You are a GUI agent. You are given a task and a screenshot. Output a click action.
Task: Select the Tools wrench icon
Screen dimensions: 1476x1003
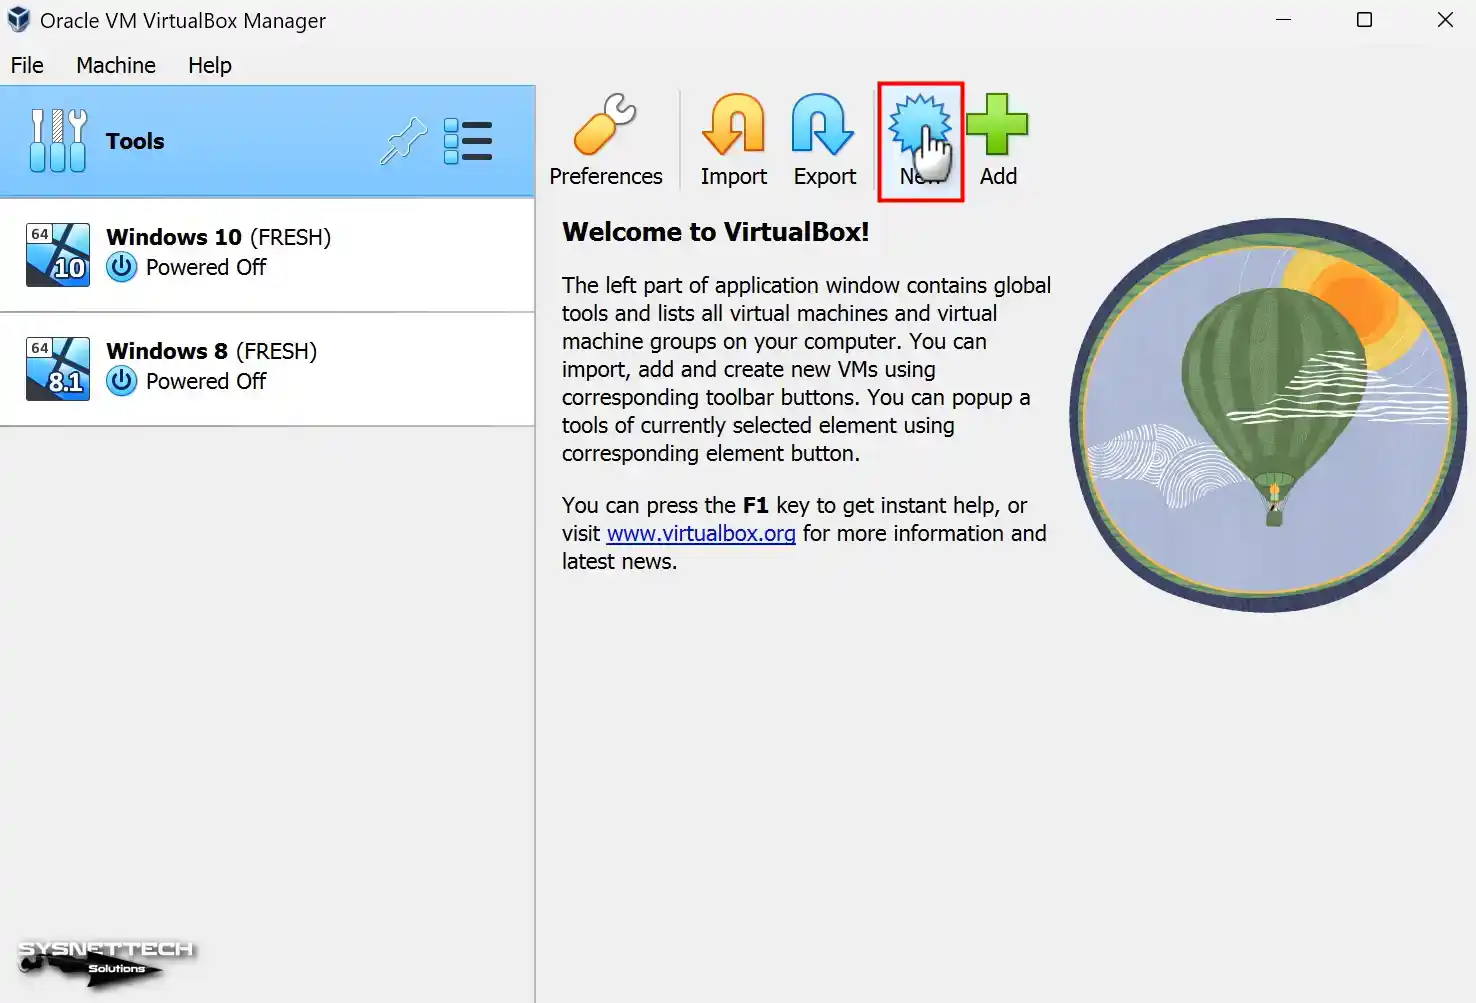coord(58,141)
